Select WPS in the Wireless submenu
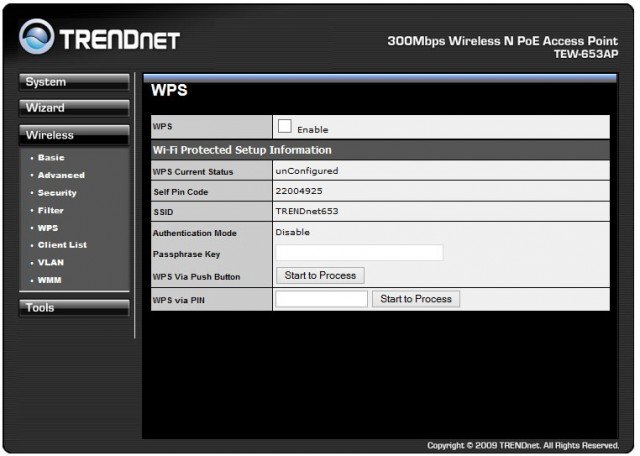 (x=48, y=228)
